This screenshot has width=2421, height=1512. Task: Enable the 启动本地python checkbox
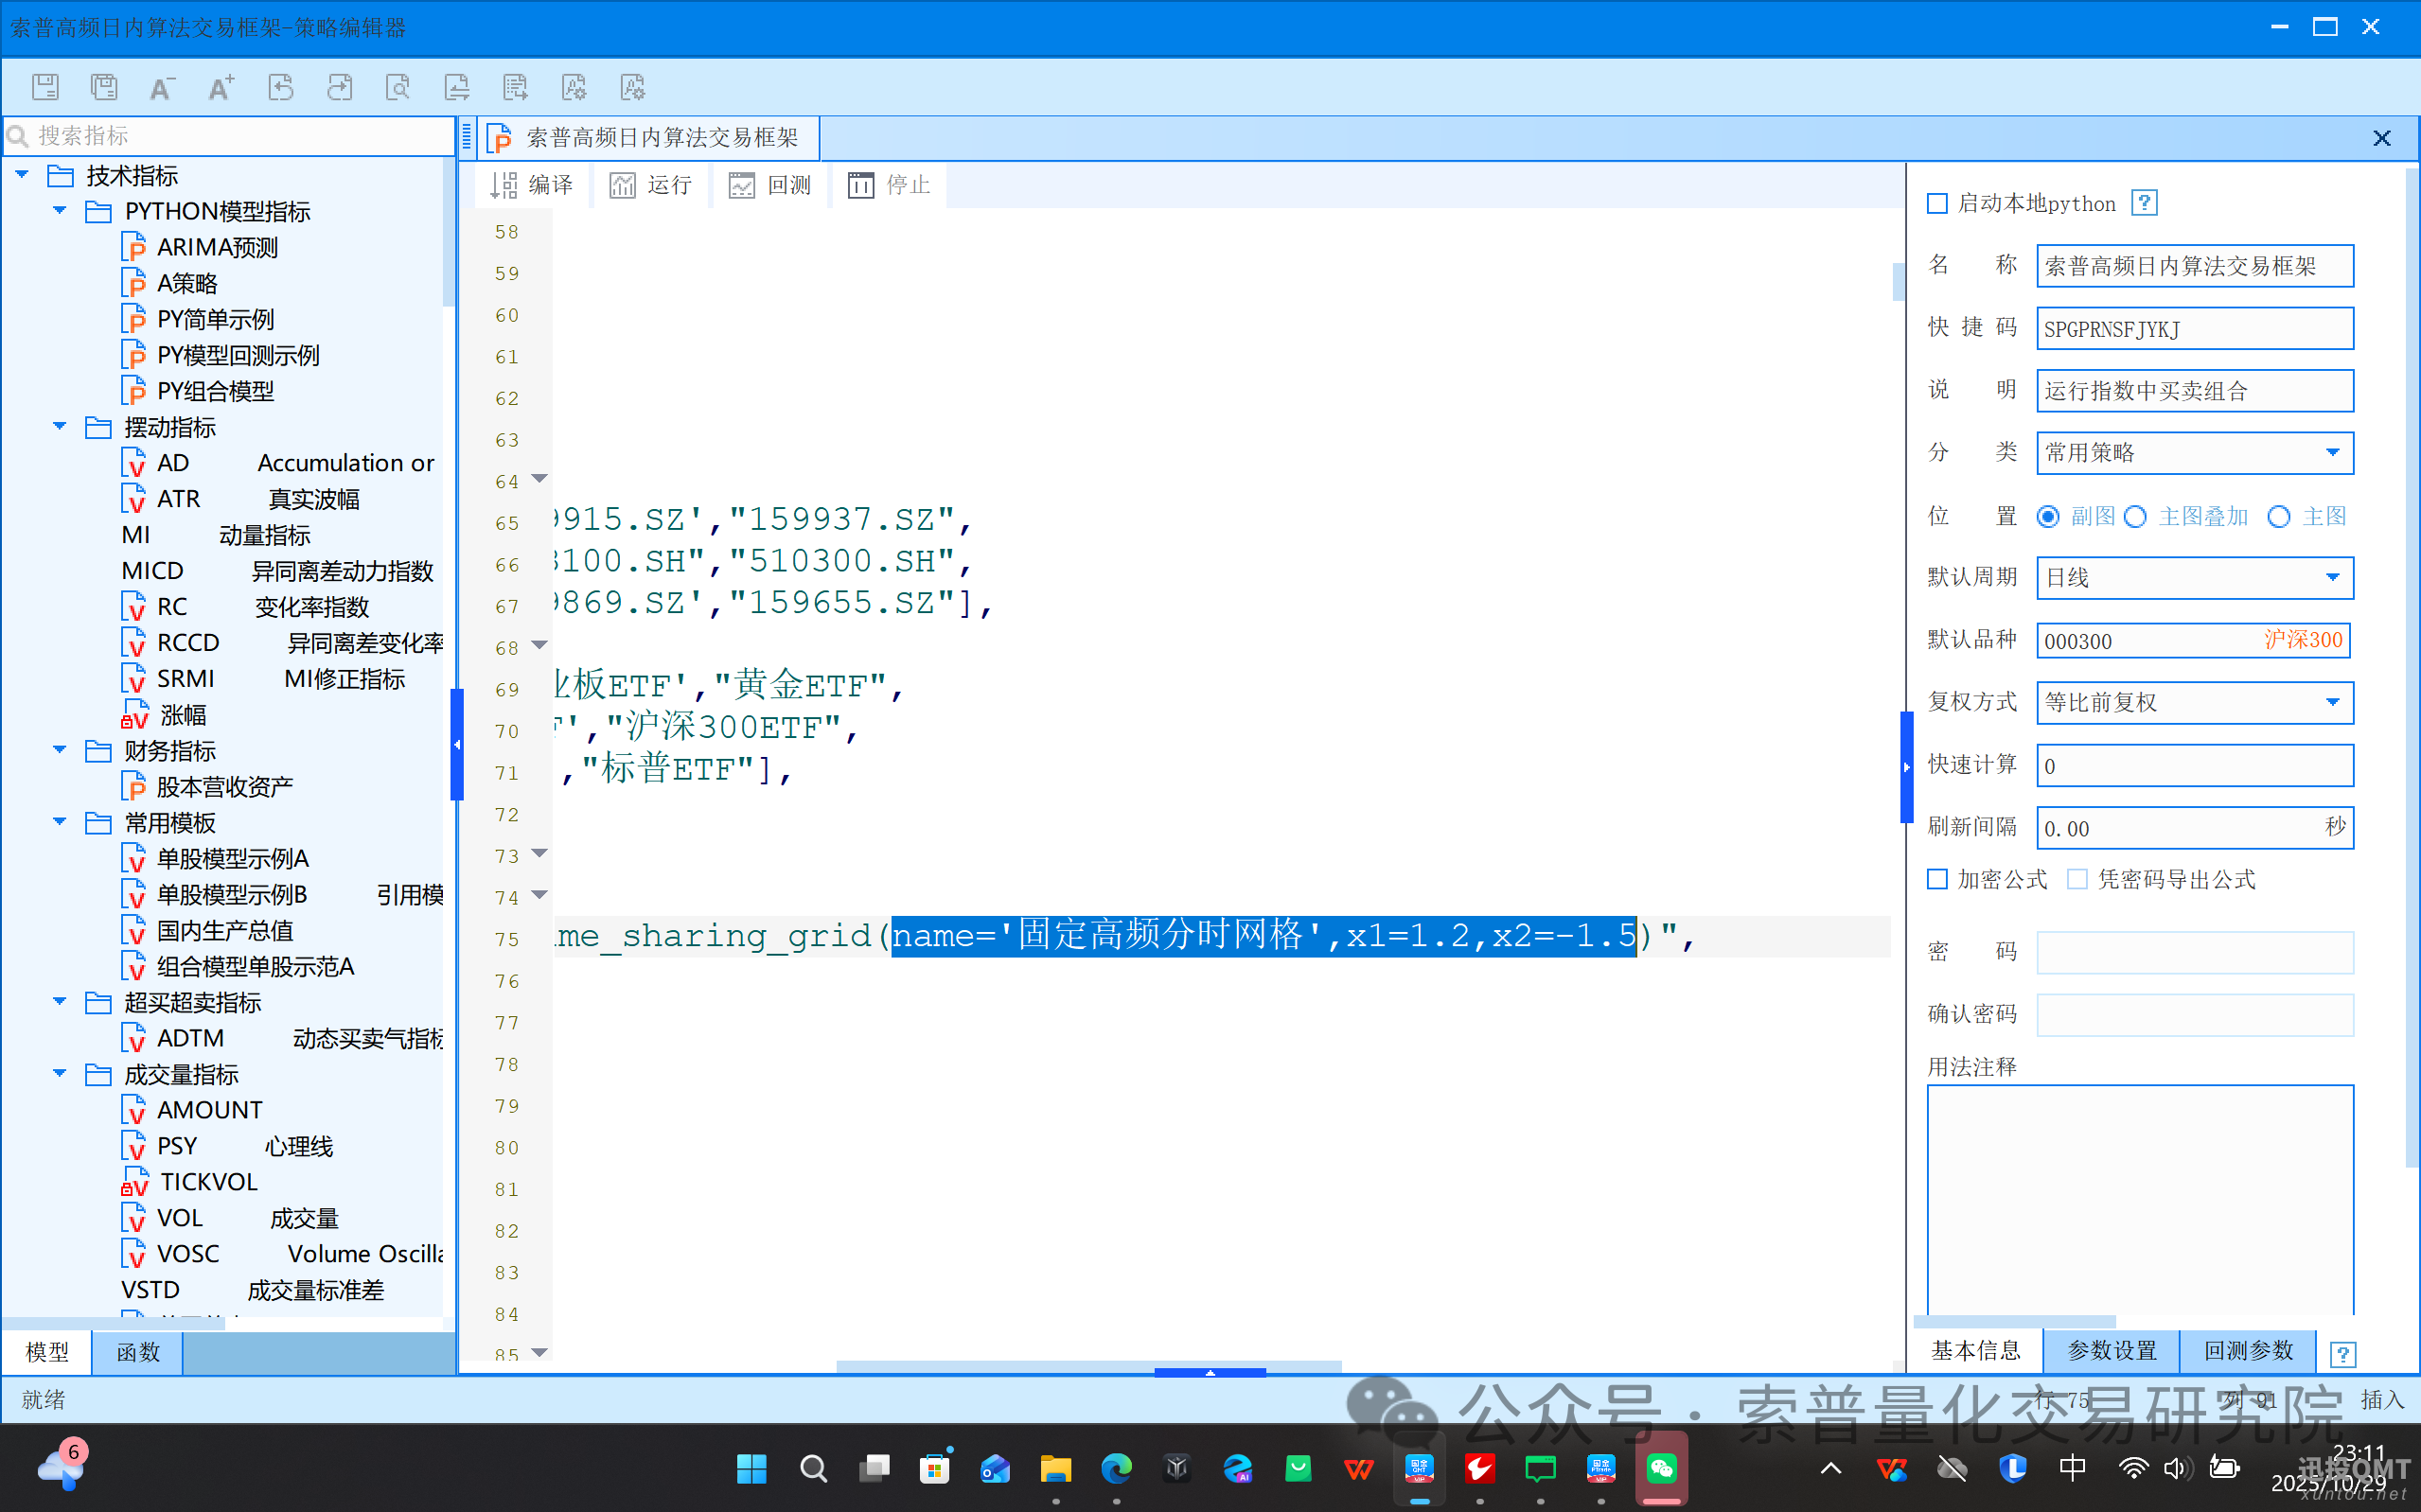[x=1937, y=204]
